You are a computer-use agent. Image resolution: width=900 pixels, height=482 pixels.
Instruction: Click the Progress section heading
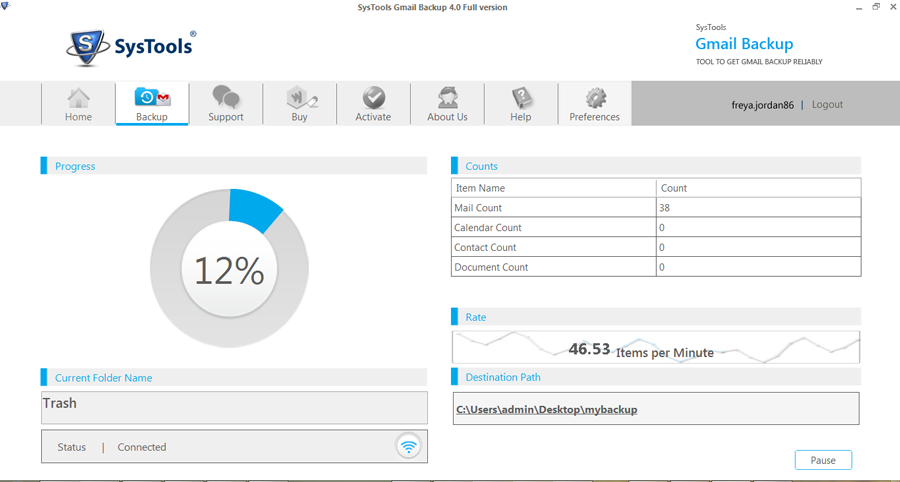click(75, 166)
